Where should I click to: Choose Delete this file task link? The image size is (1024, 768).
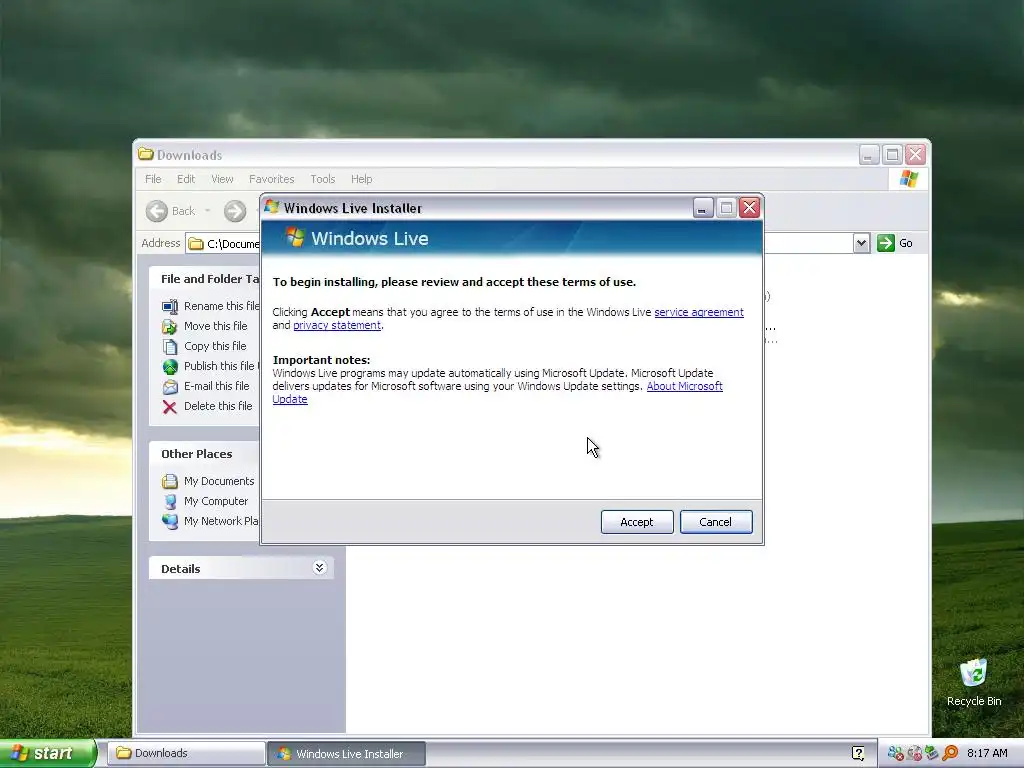(218, 406)
